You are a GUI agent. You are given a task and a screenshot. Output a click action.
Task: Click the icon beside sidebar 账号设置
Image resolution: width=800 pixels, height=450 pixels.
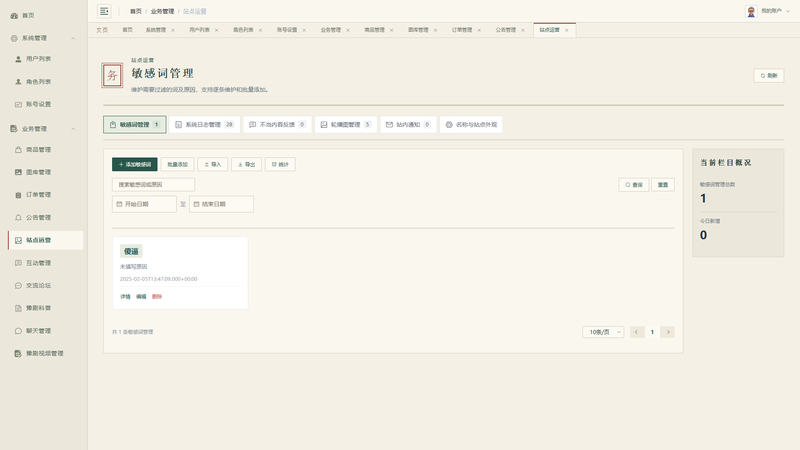[18, 105]
